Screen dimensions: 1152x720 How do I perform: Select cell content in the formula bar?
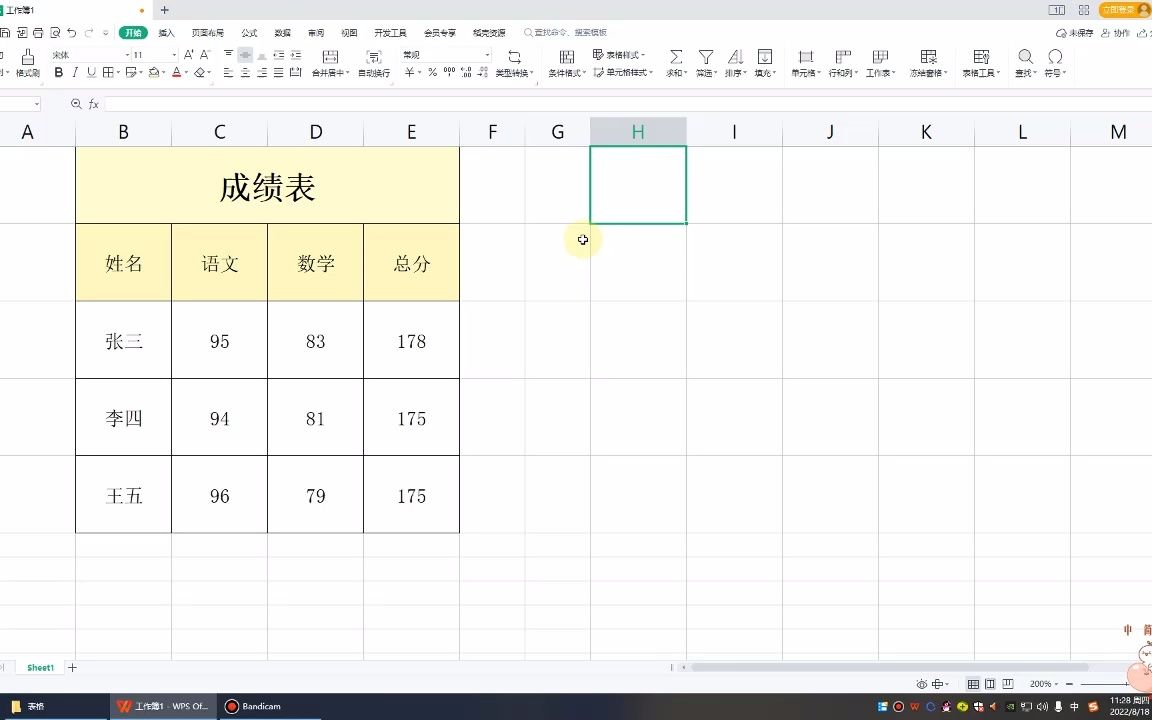tap(400, 103)
